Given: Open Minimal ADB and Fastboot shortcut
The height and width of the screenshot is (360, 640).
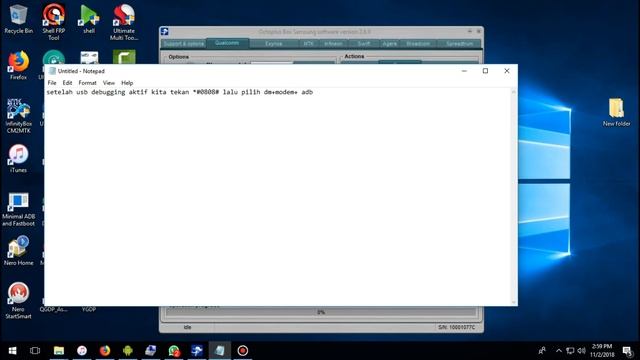Looking at the screenshot, I should (18, 209).
